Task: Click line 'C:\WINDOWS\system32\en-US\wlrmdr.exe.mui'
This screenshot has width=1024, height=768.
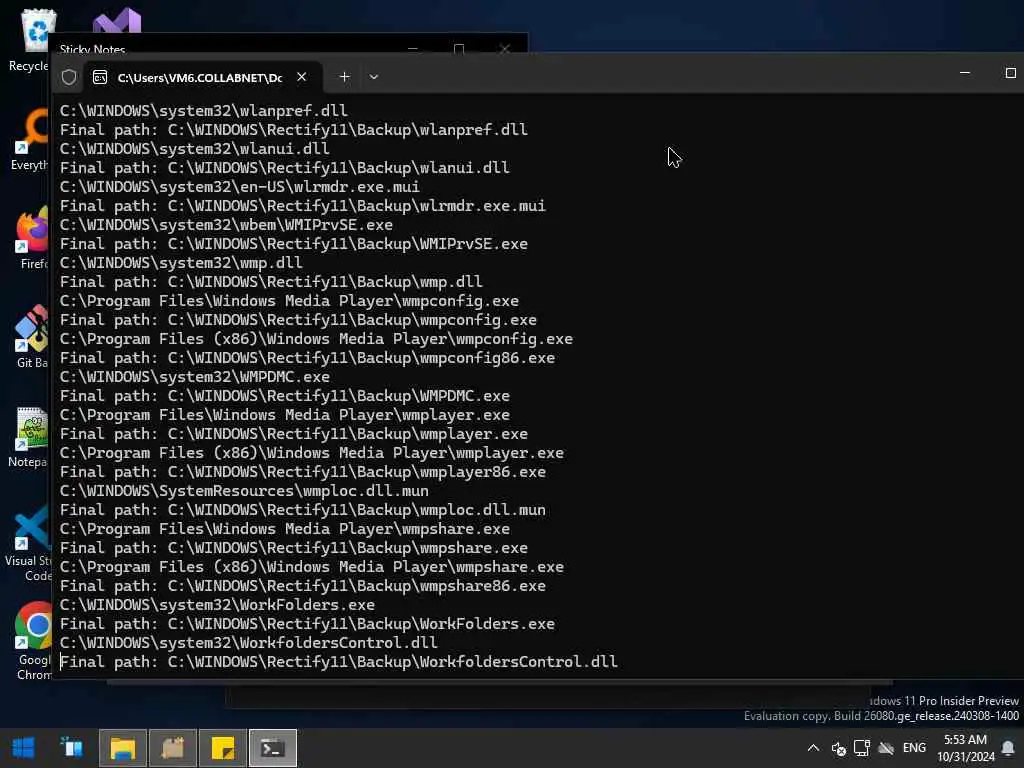Action: (x=240, y=187)
